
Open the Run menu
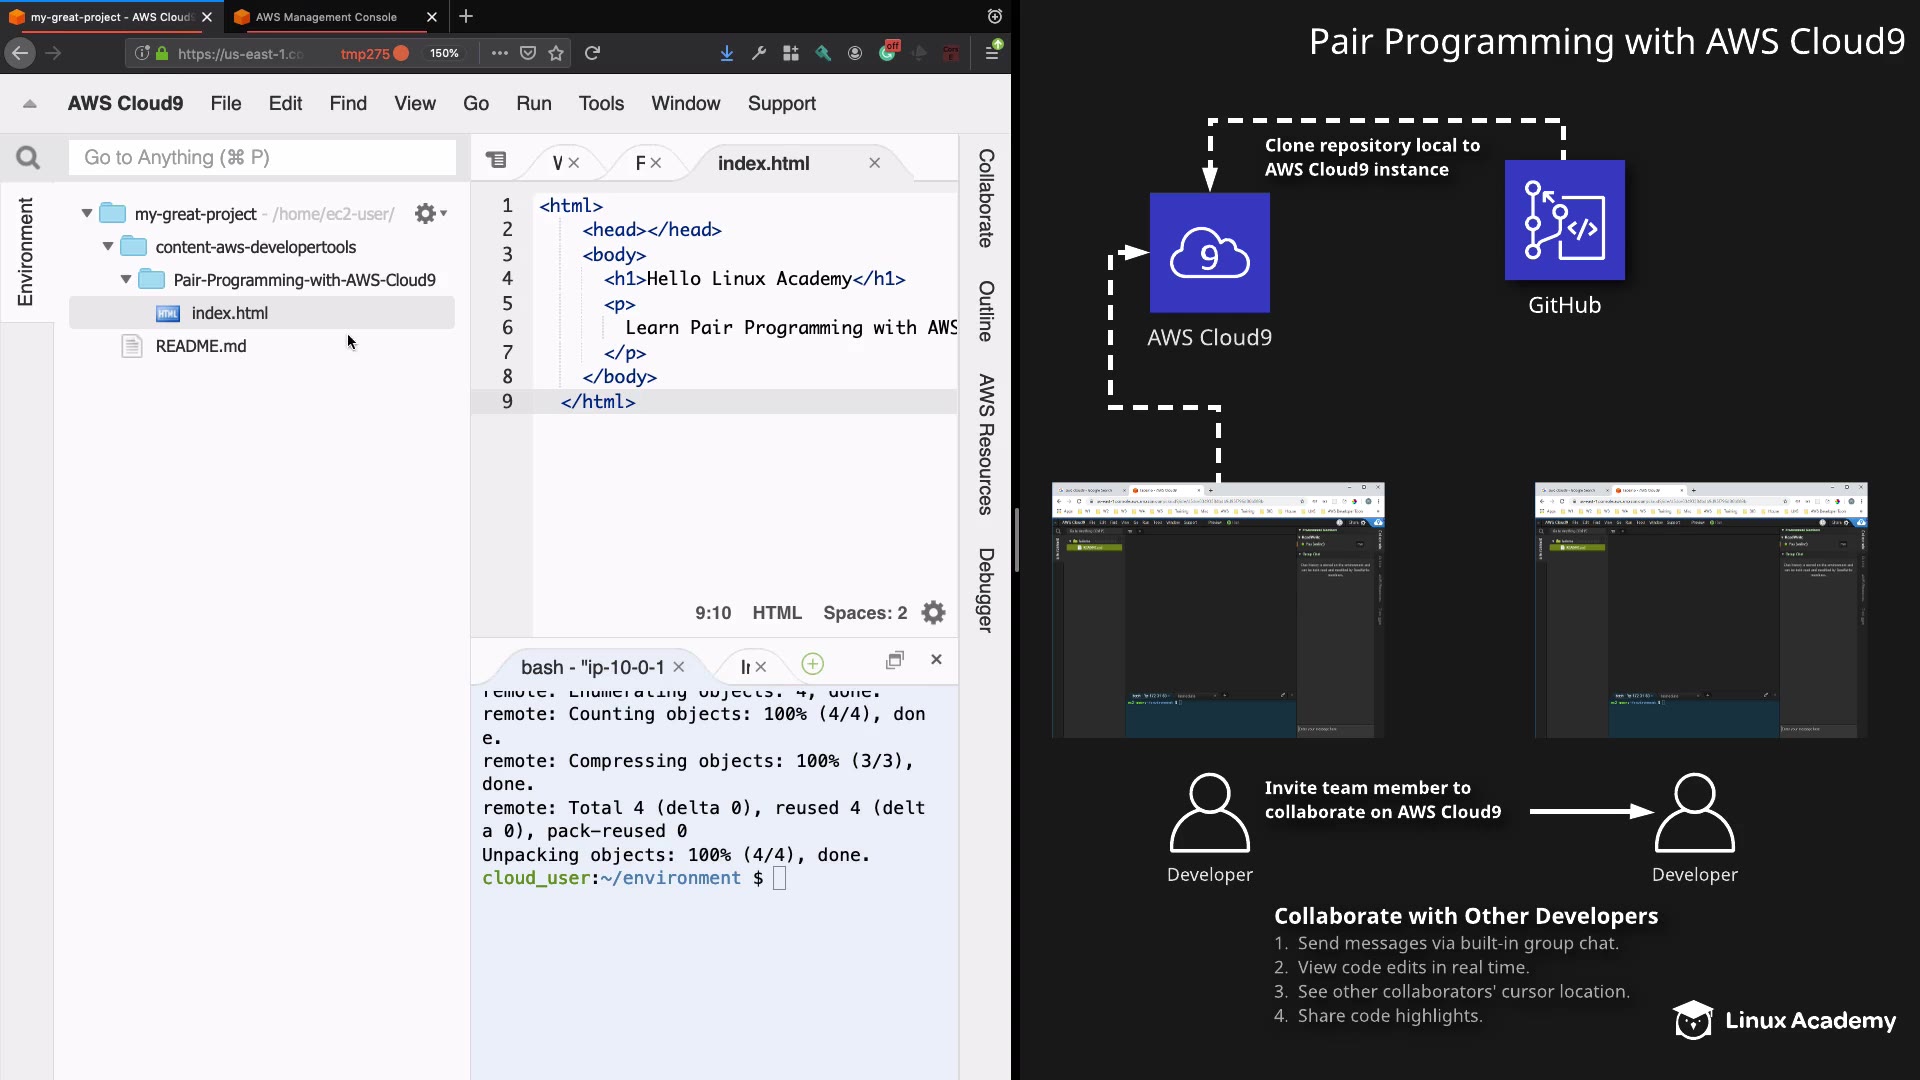(533, 103)
